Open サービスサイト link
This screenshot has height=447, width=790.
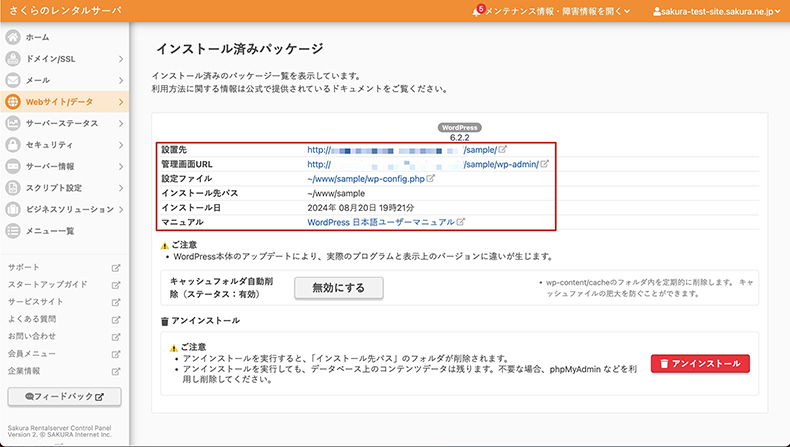pyautogui.click(x=36, y=302)
